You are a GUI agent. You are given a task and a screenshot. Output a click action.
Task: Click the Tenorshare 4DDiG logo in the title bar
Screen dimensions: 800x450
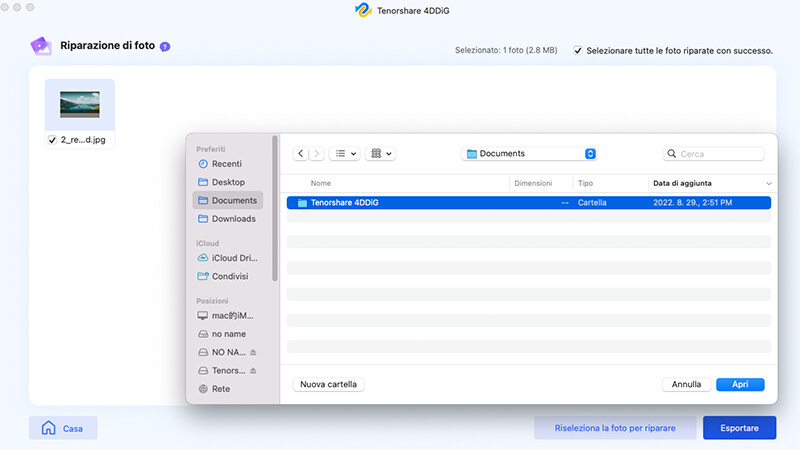363,10
